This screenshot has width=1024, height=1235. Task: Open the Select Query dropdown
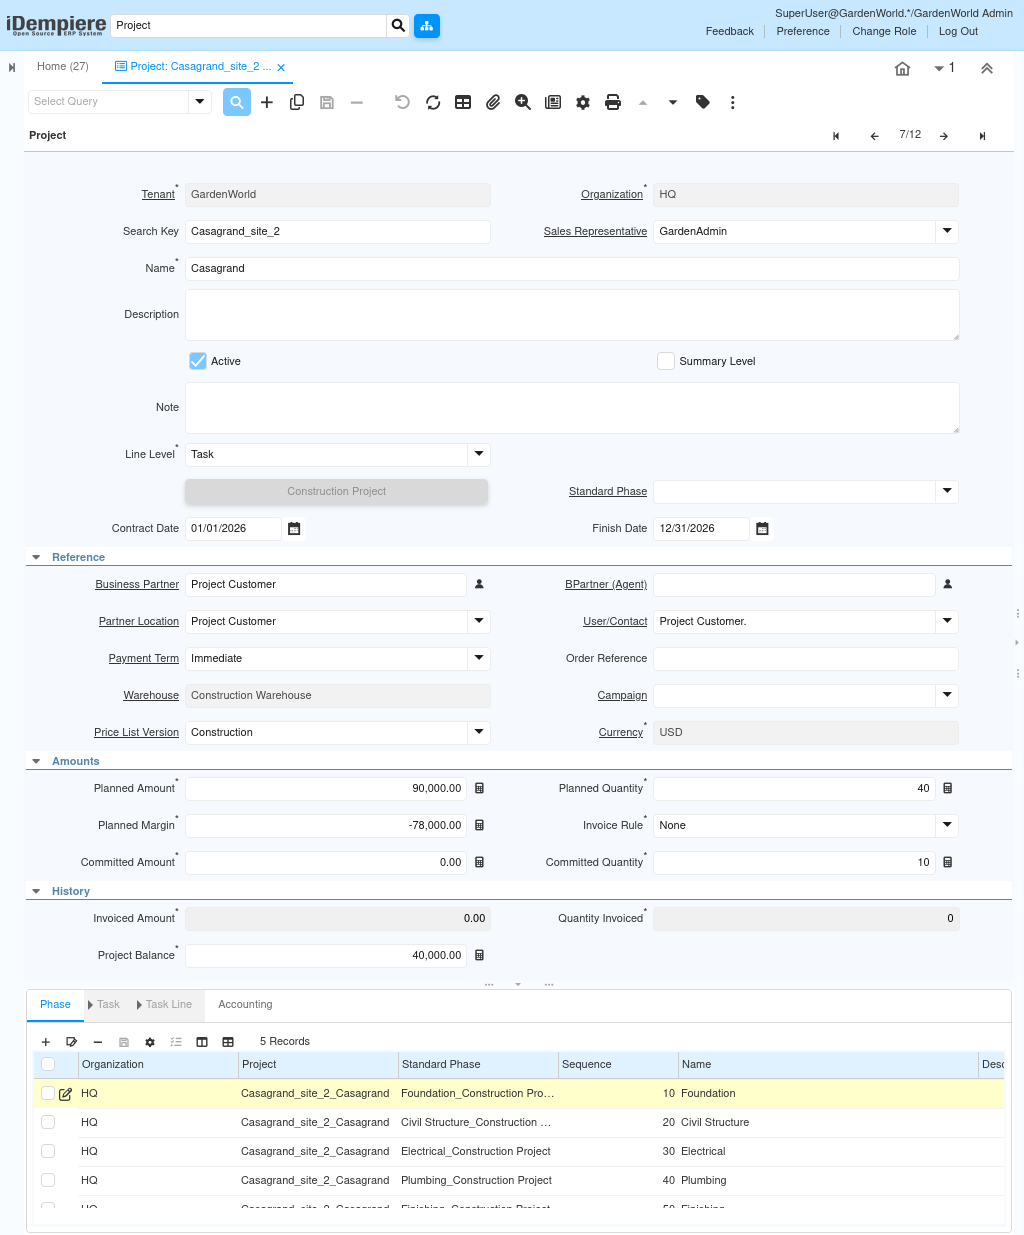200,101
